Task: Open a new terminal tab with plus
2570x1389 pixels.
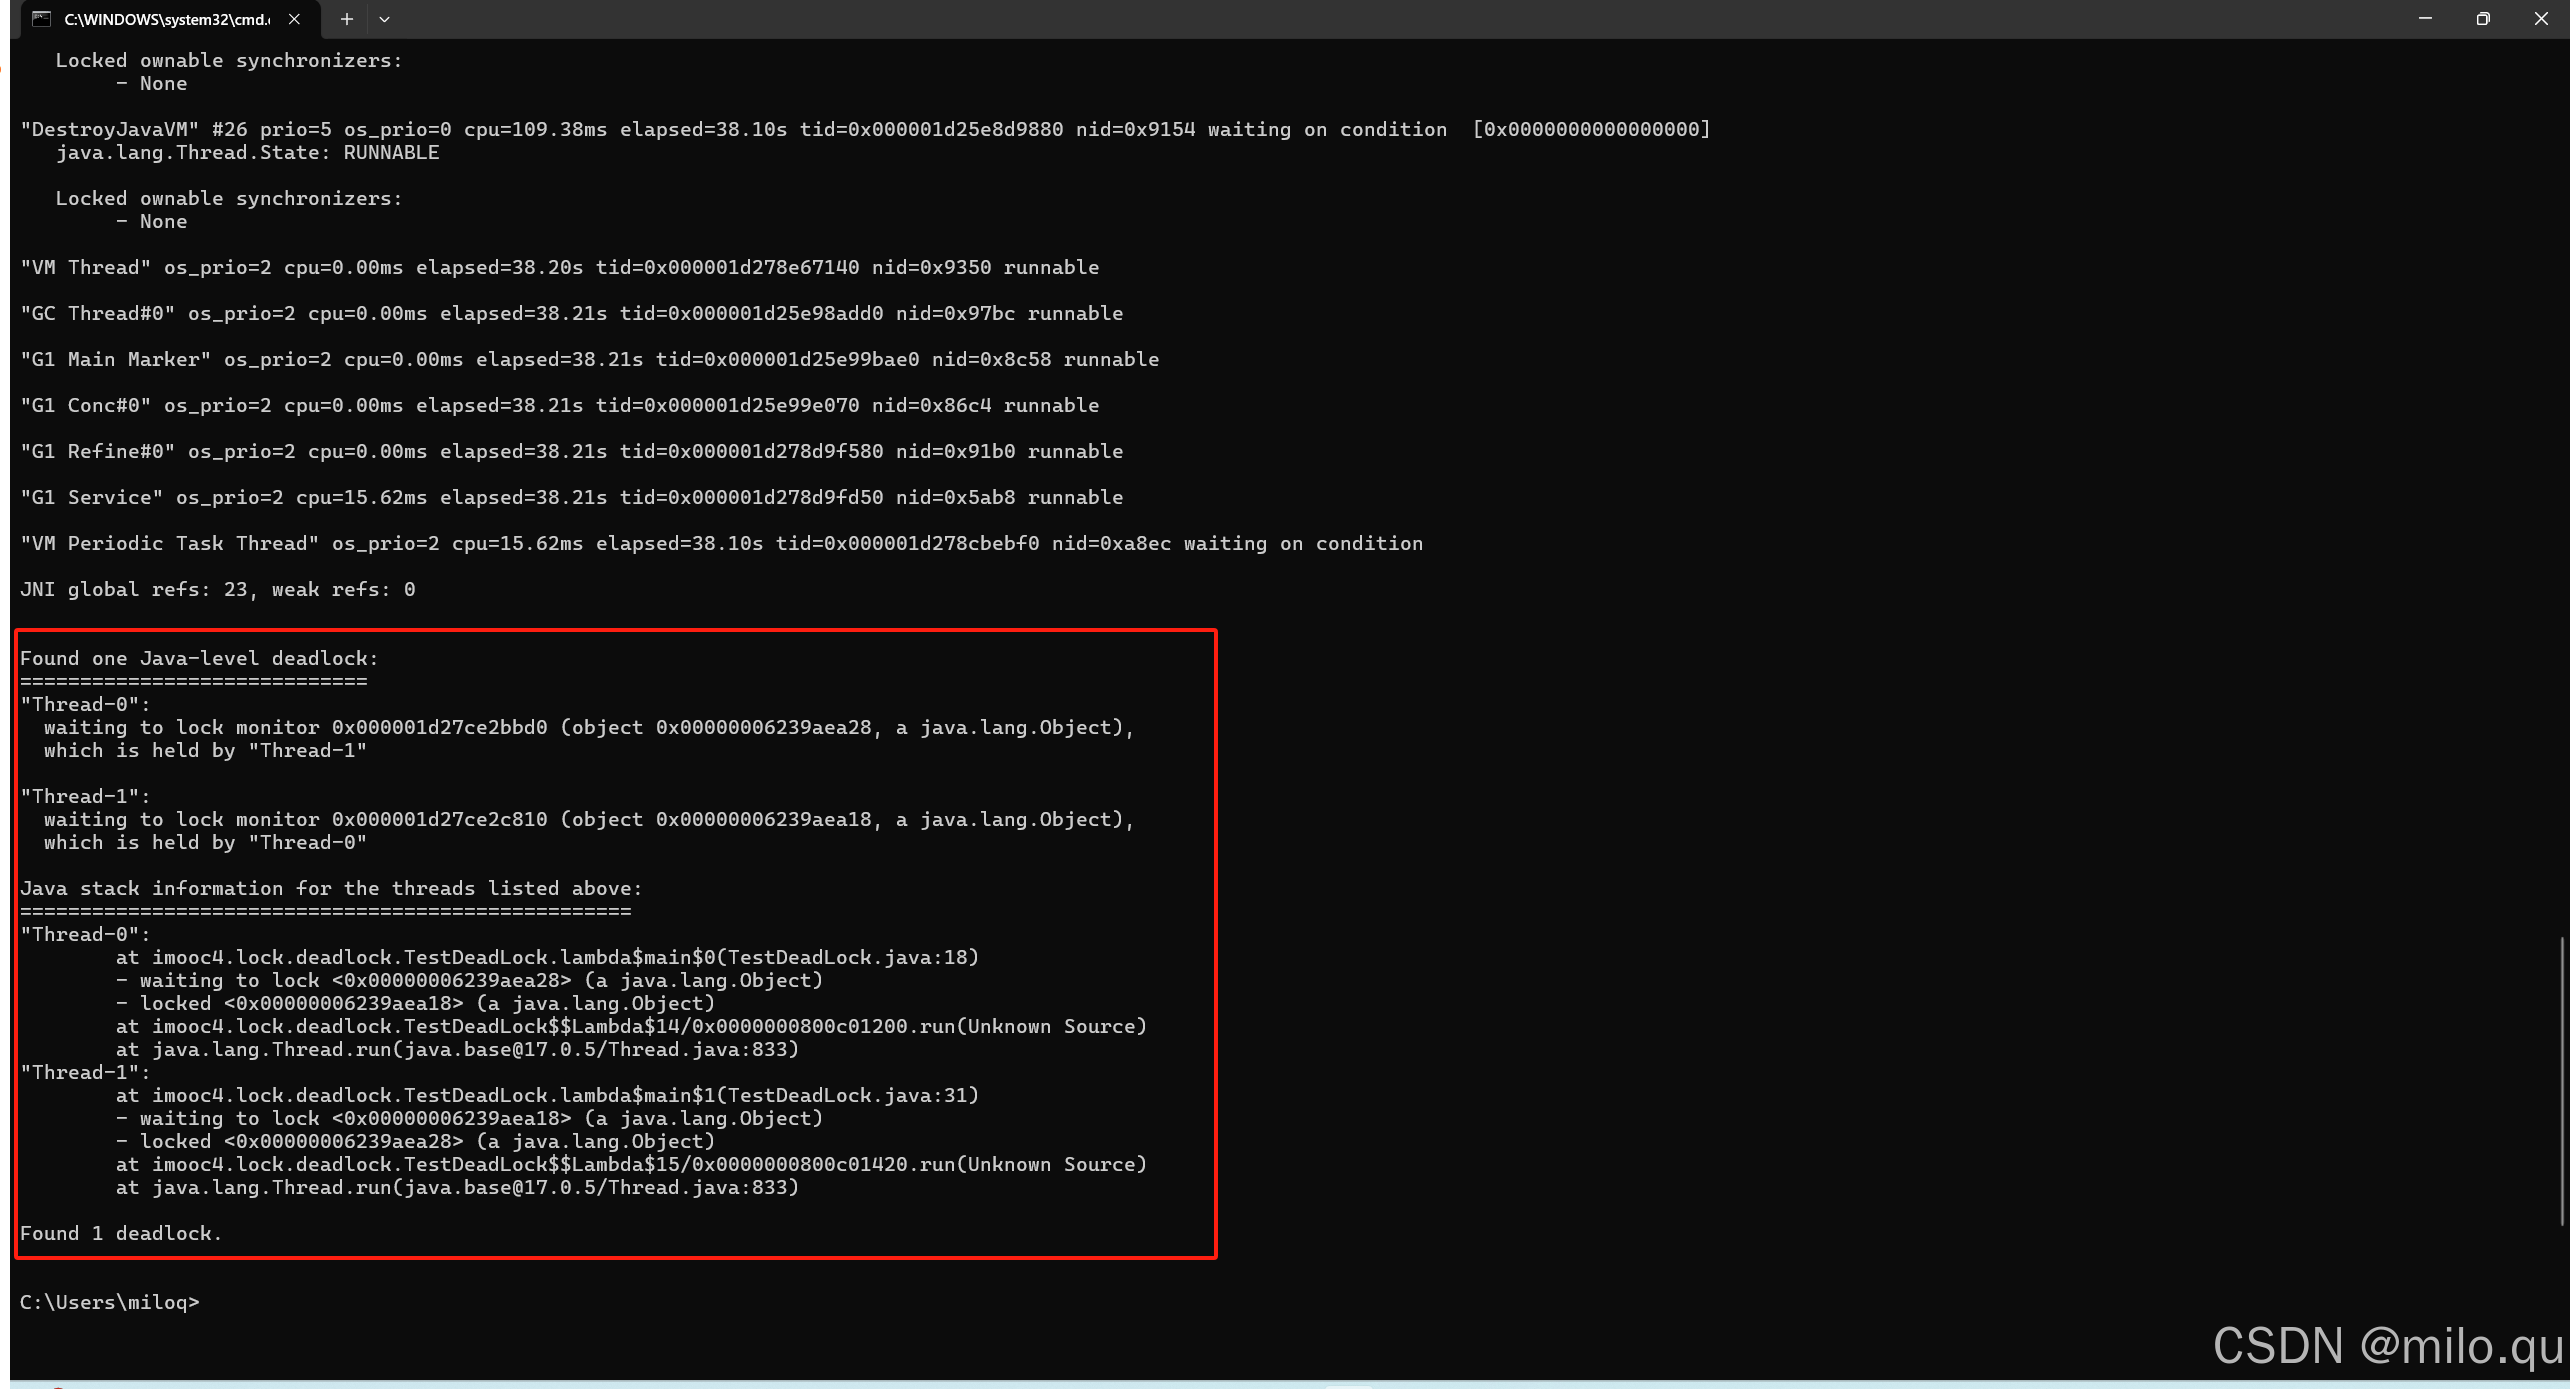Action: (x=346, y=19)
